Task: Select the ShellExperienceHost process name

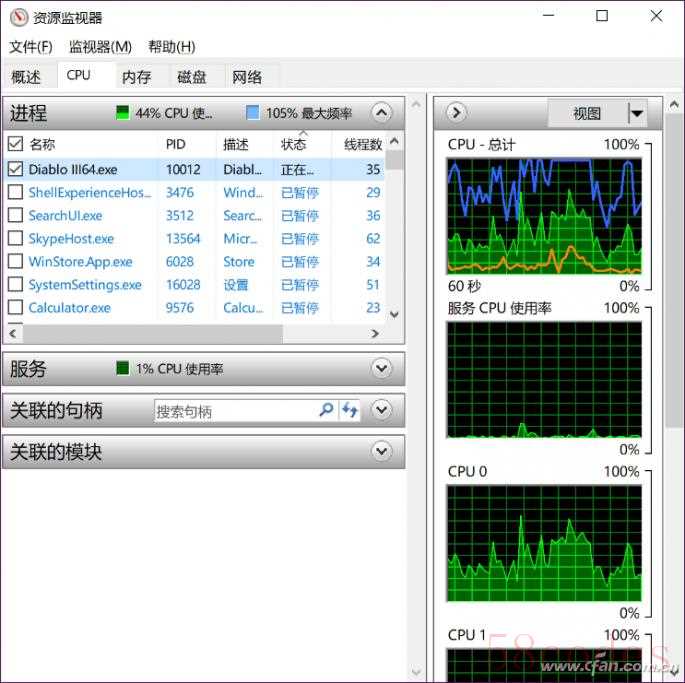Action: pos(90,192)
